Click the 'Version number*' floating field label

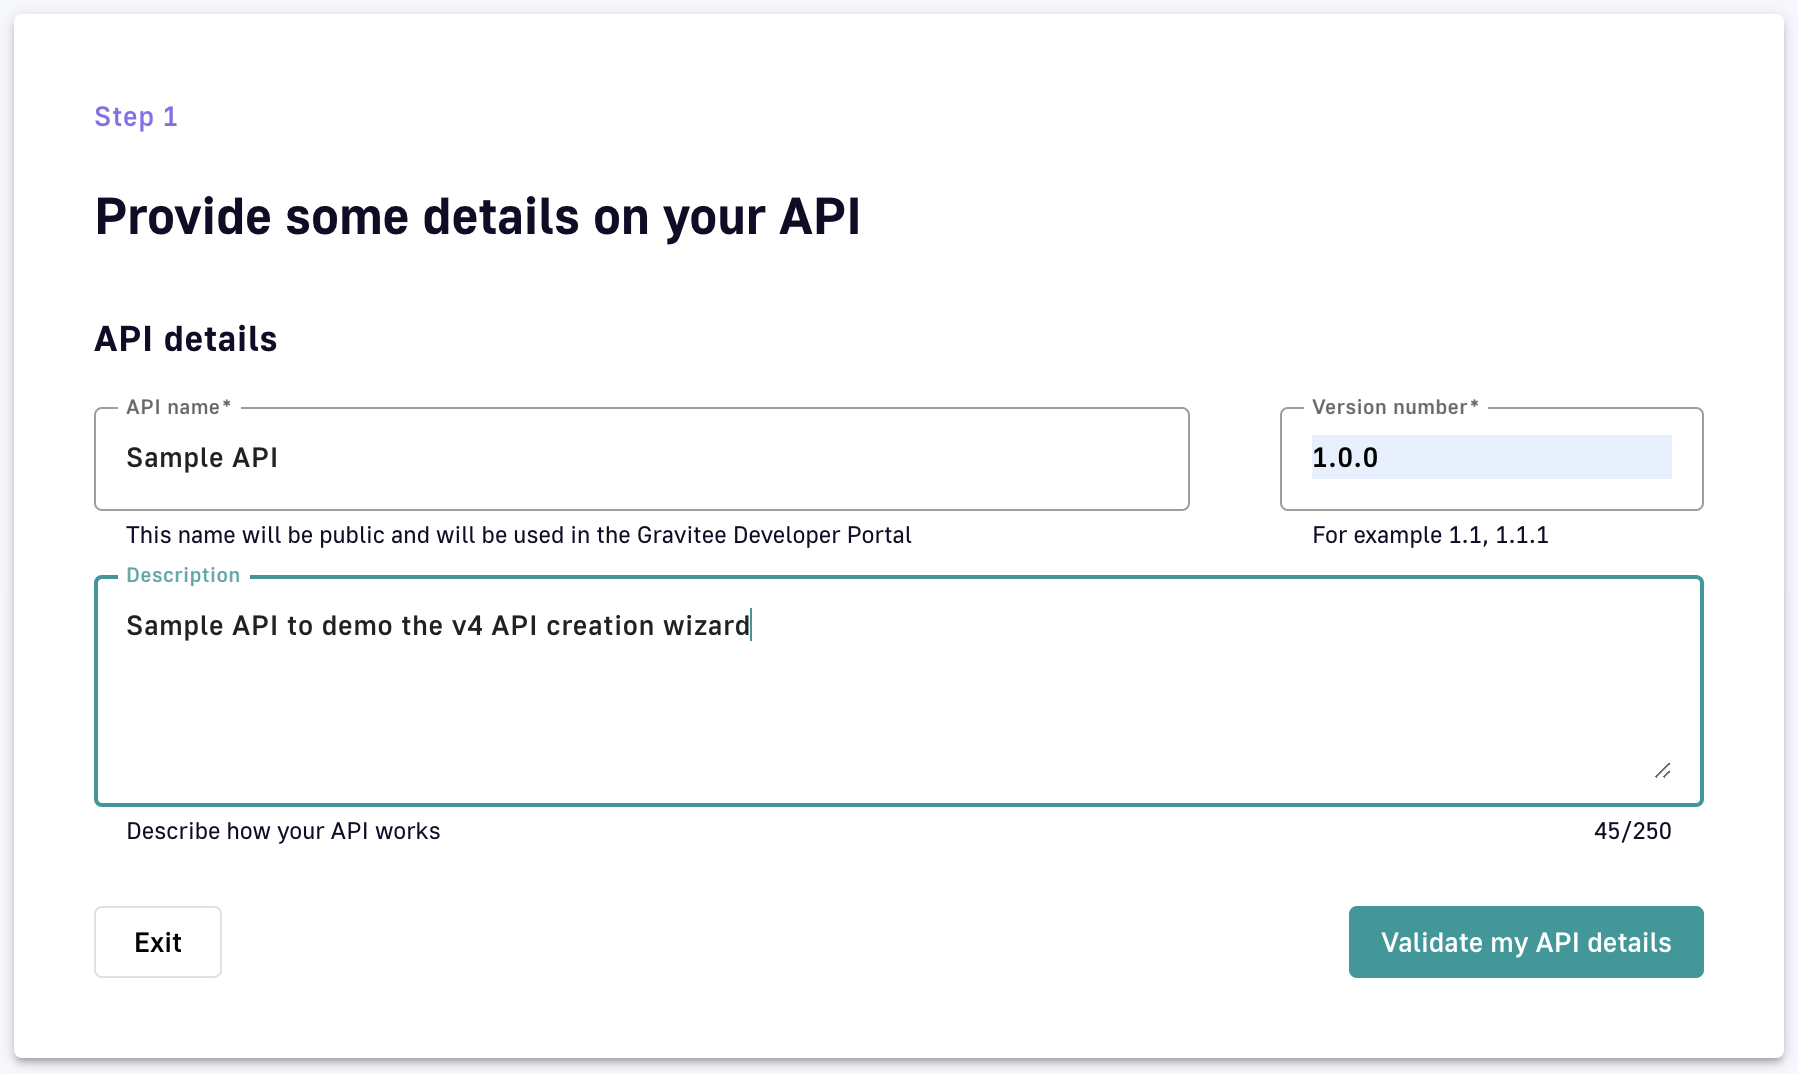(x=1394, y=407)
